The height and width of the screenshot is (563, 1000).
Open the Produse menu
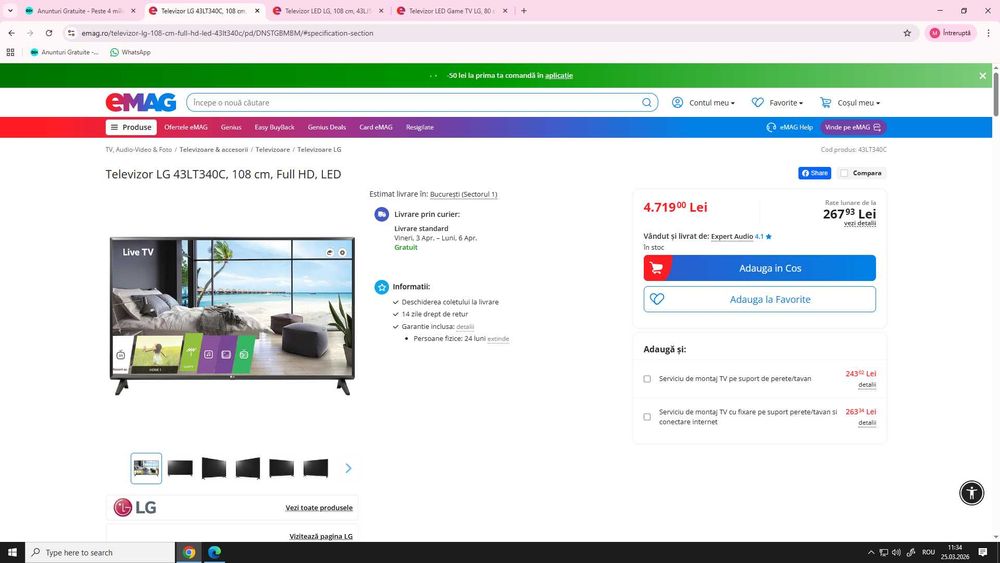pyautogui.click(x=131, y=127)
